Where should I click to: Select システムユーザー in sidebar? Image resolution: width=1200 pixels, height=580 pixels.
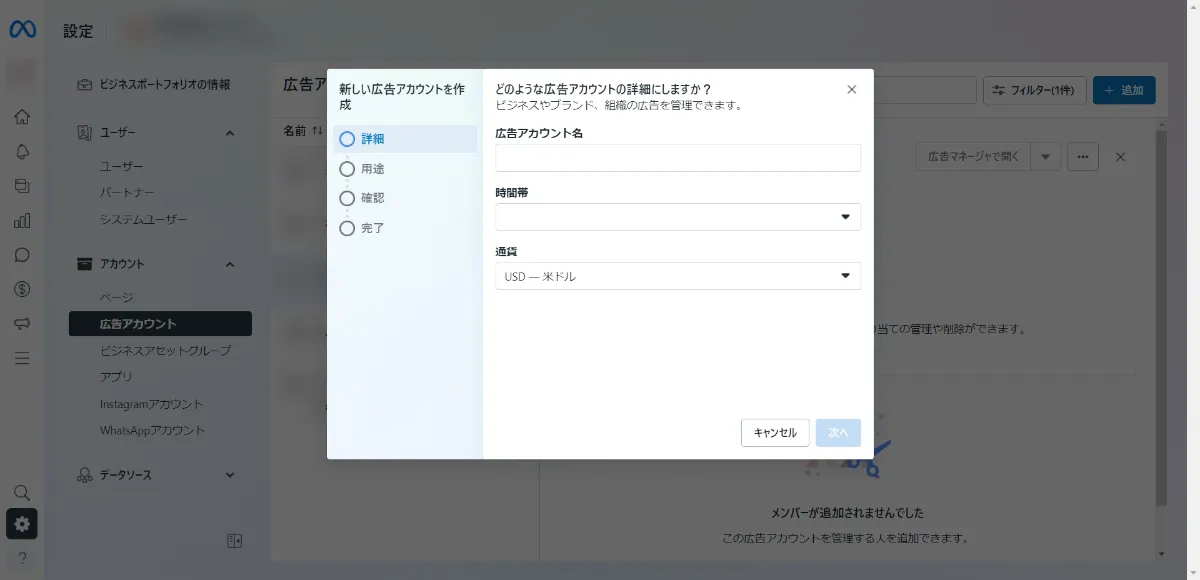143,220
